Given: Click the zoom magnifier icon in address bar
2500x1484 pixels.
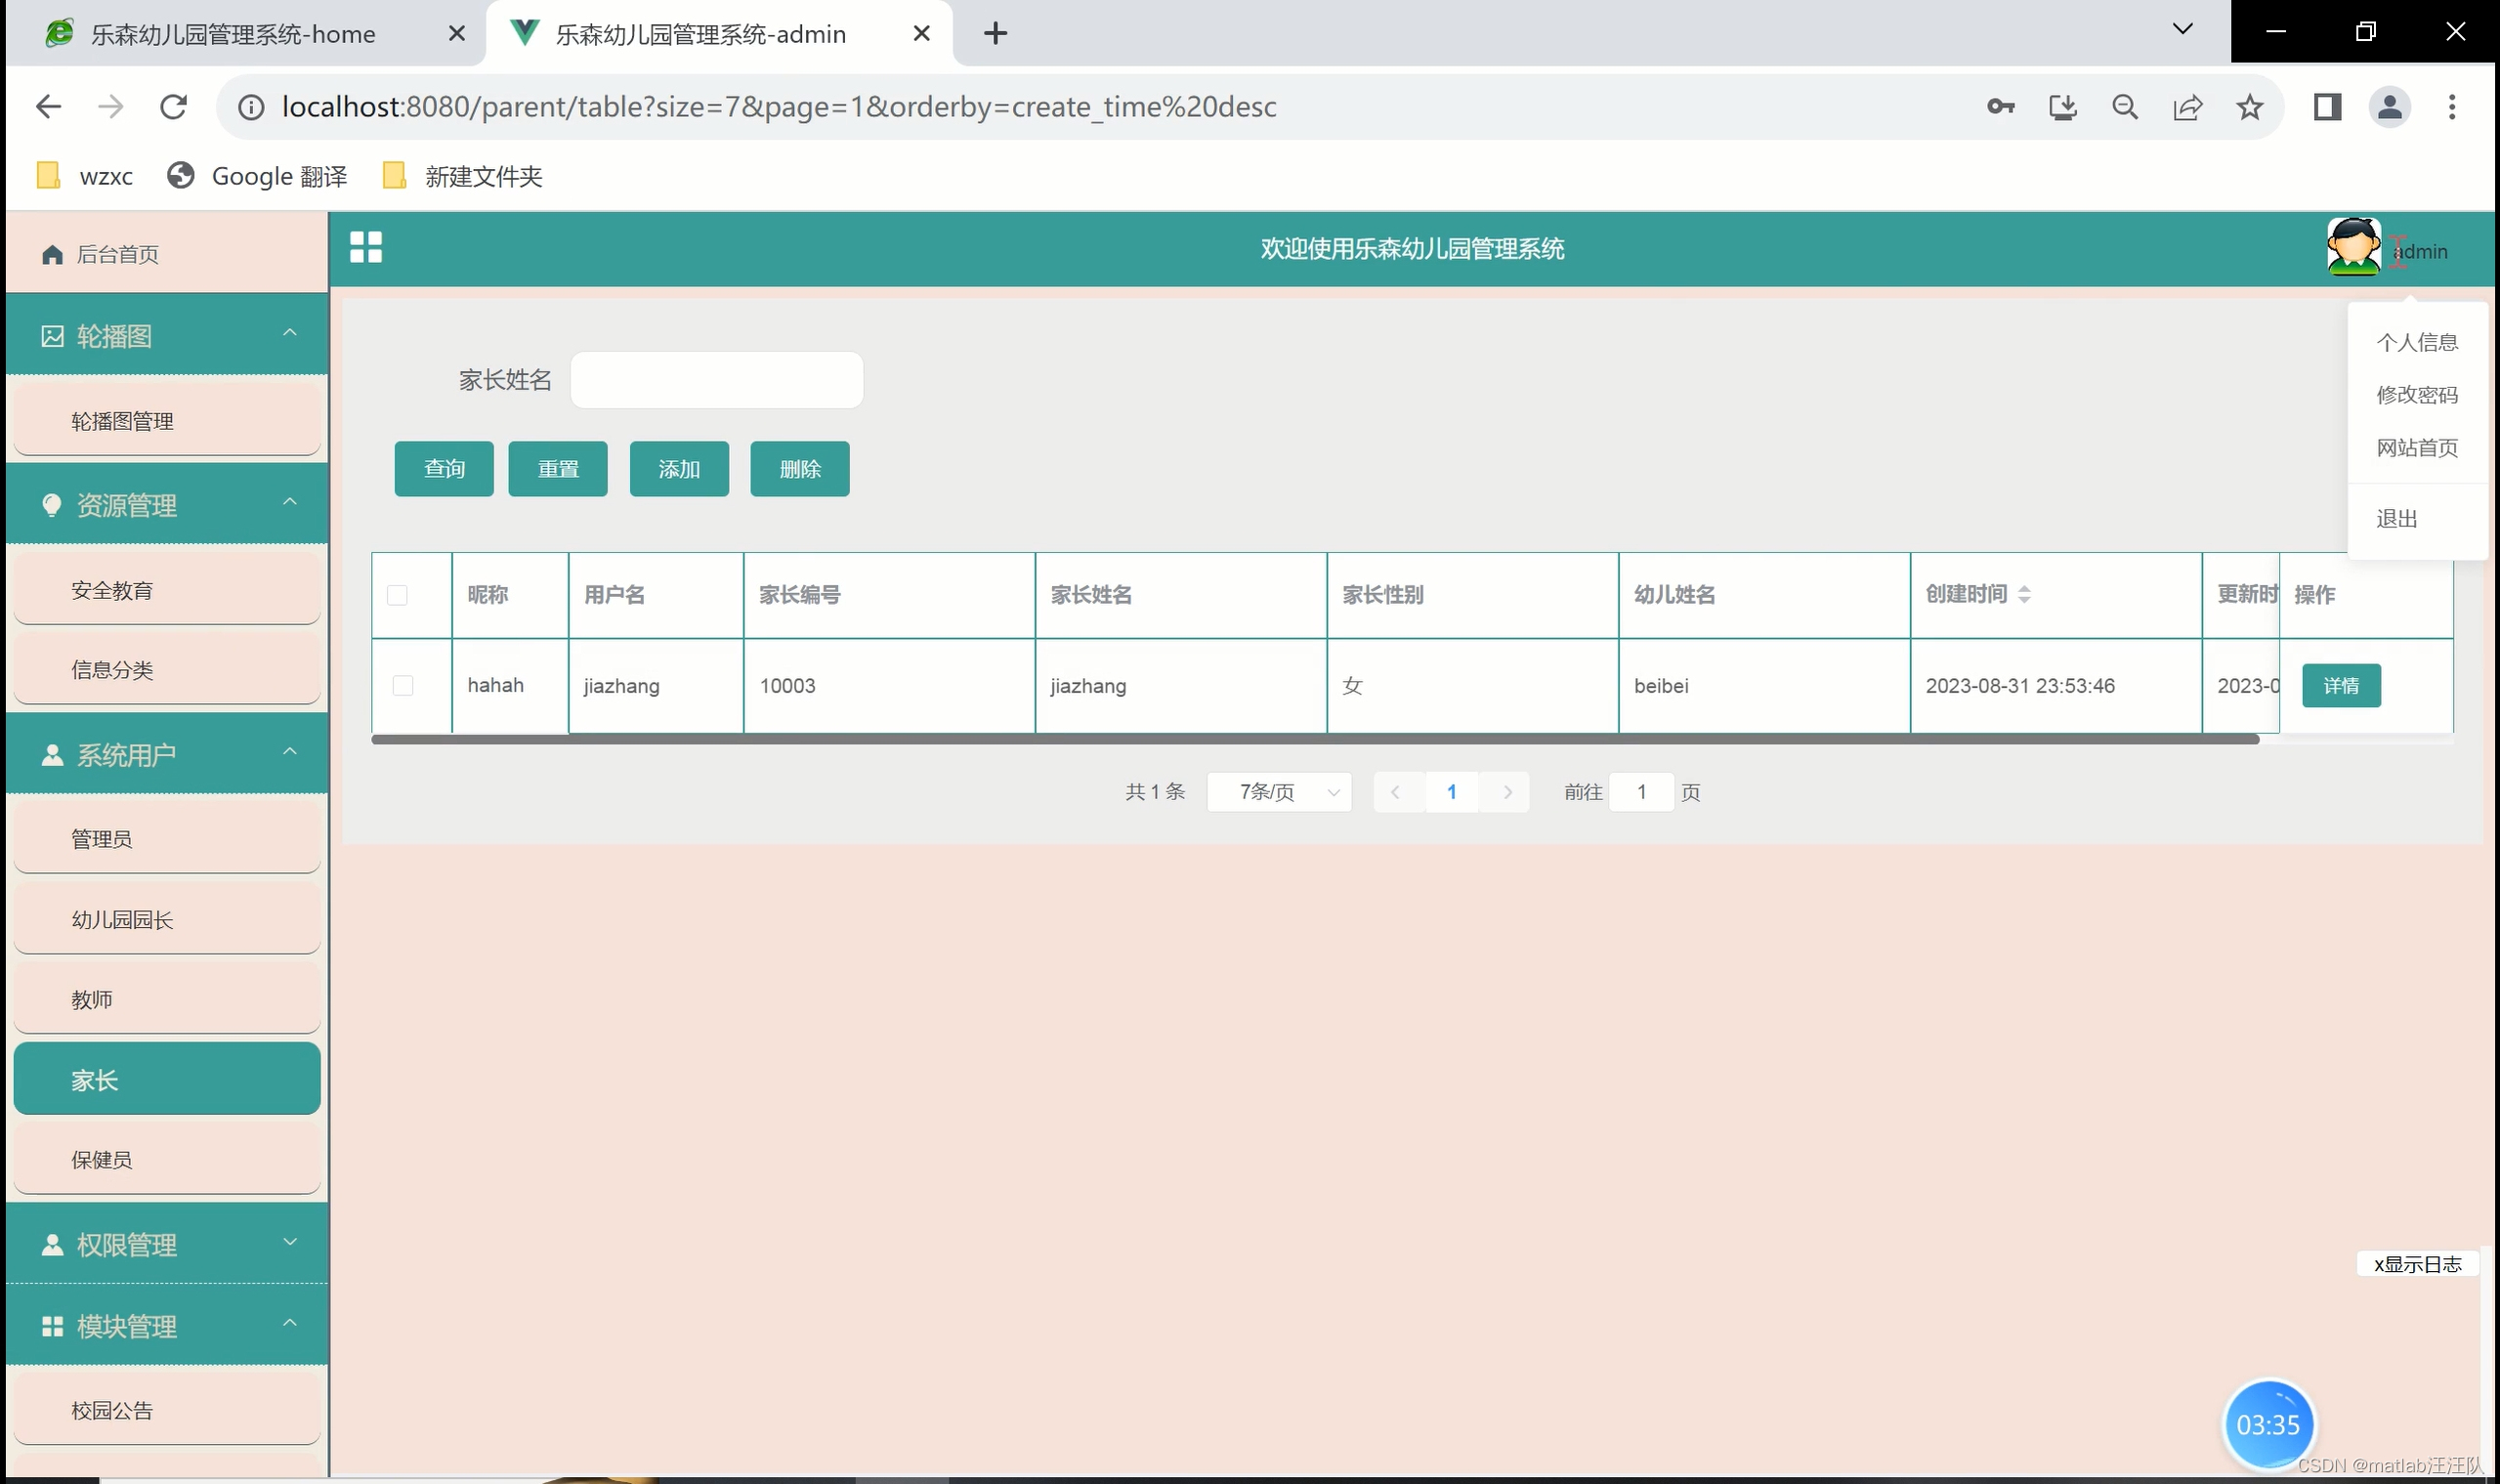Looking at the screenshot, I should point(2125,107).
